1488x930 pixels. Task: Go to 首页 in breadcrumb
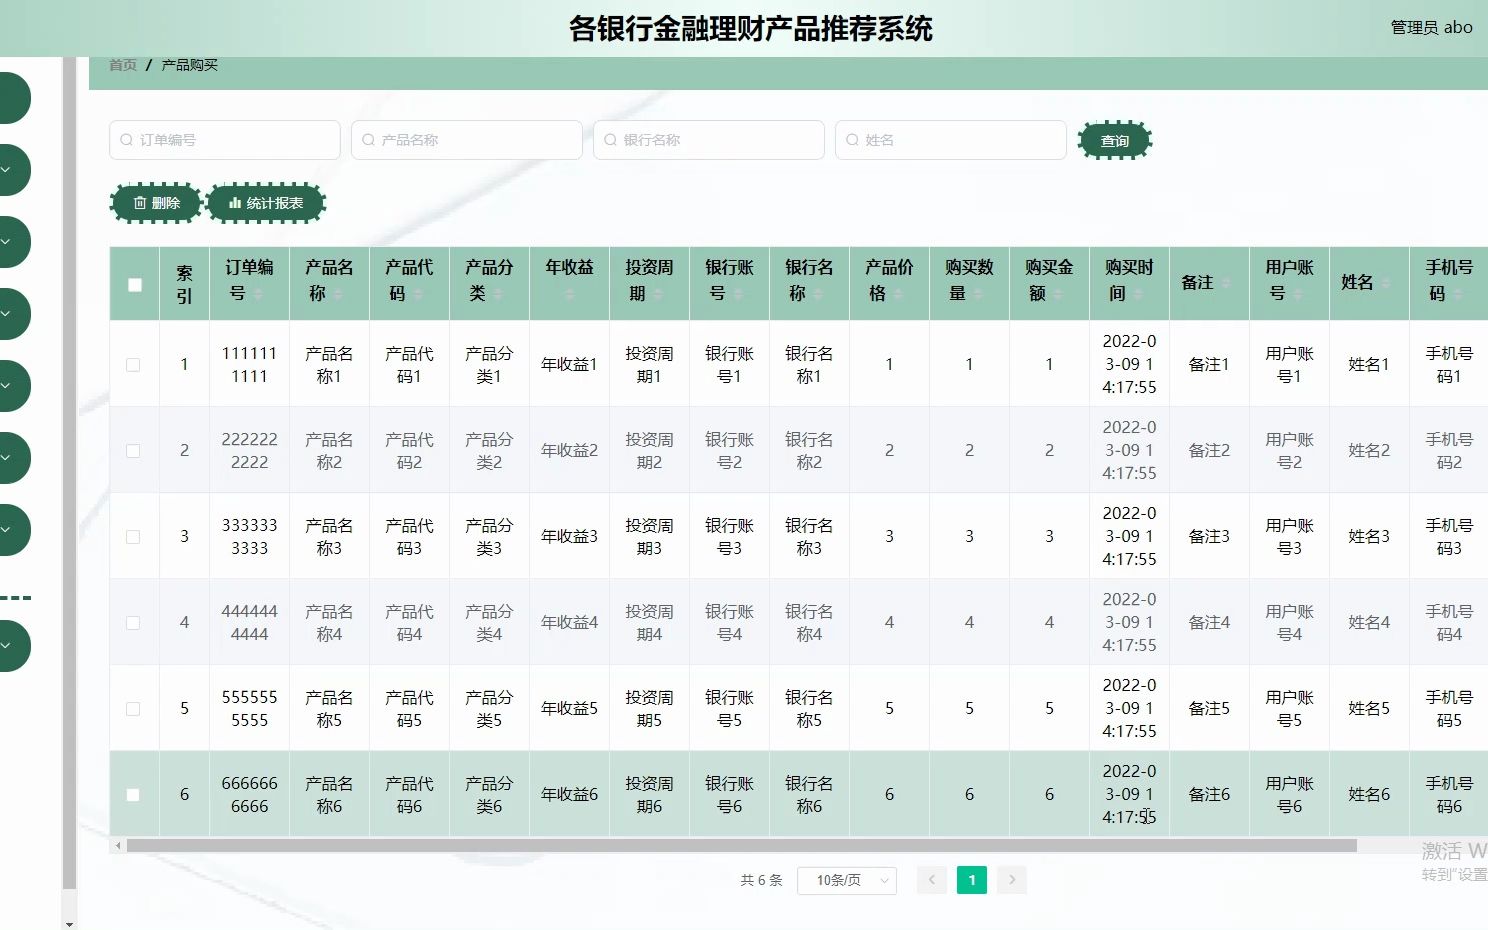click(123, 65)
